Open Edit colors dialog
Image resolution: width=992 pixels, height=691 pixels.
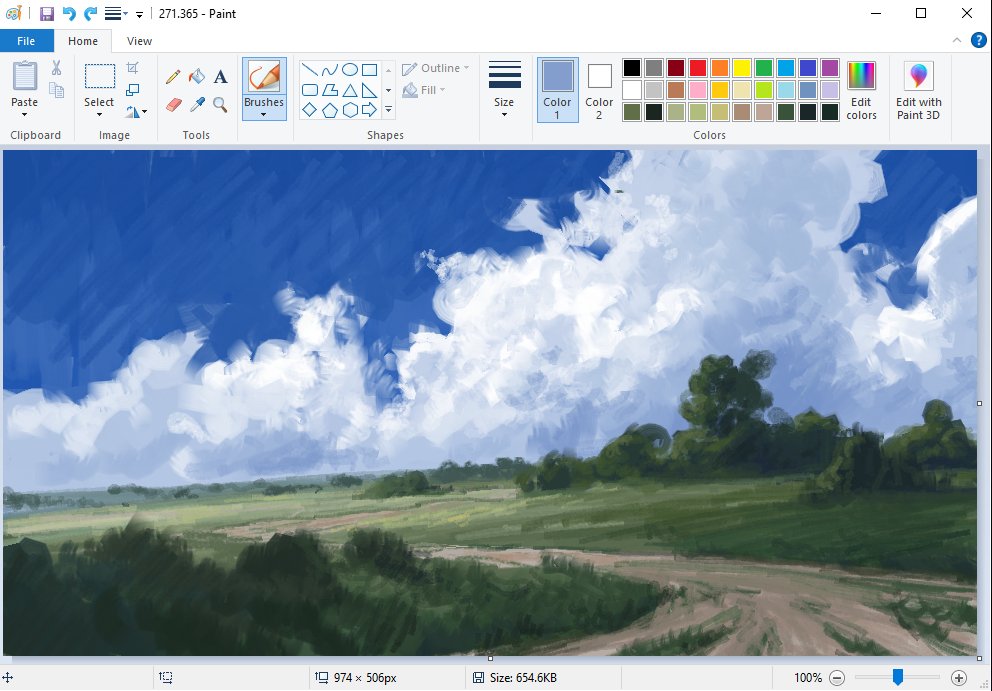click(861, 90)
